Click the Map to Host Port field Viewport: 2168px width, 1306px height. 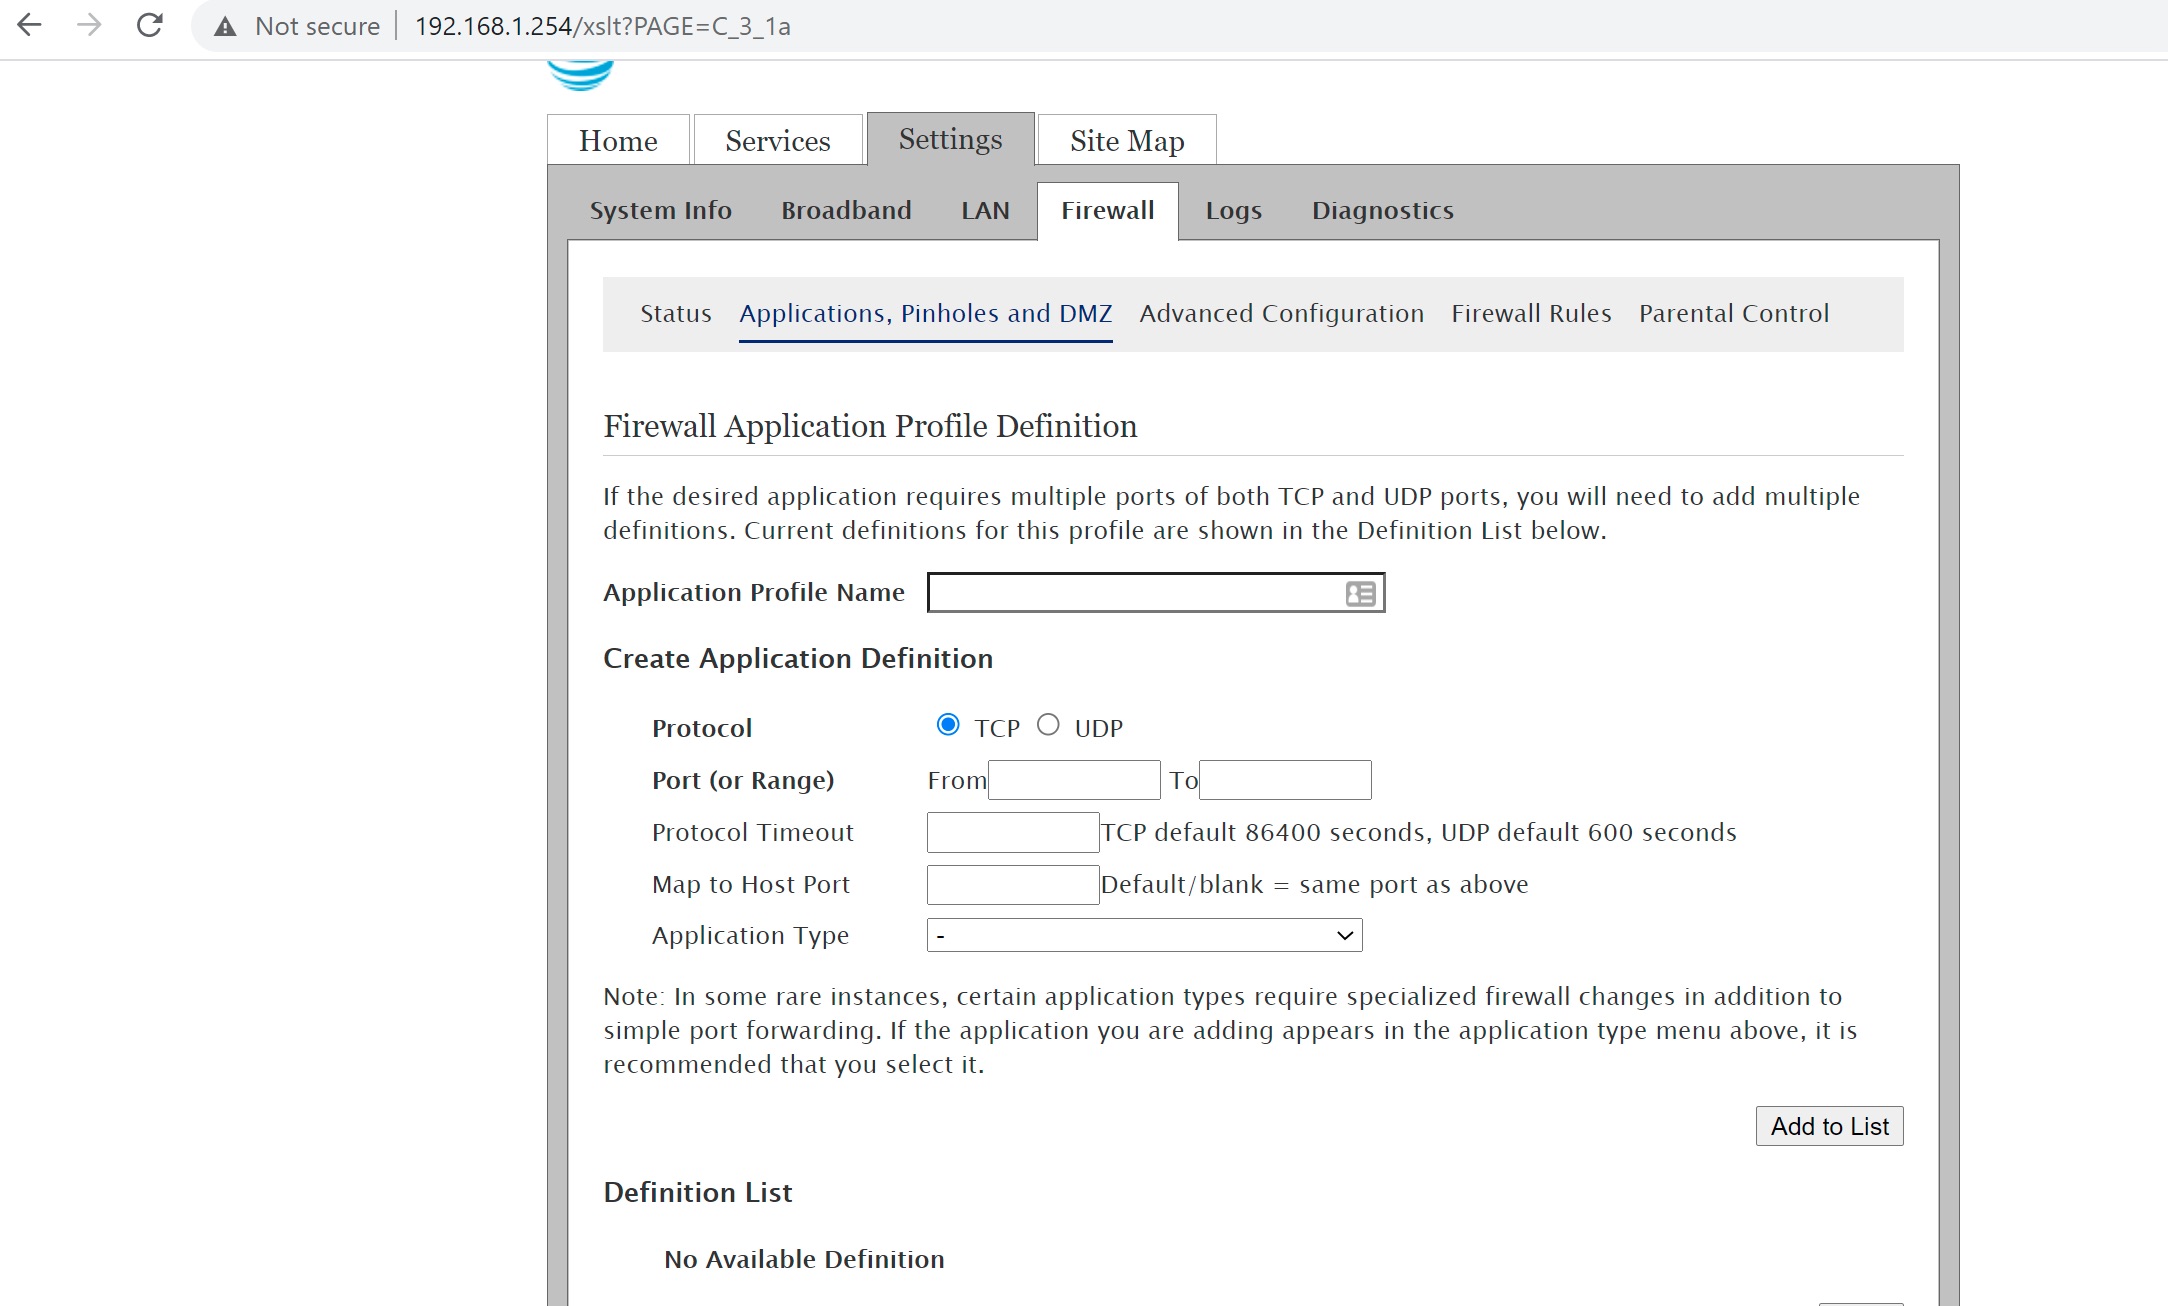[1012, 885]
